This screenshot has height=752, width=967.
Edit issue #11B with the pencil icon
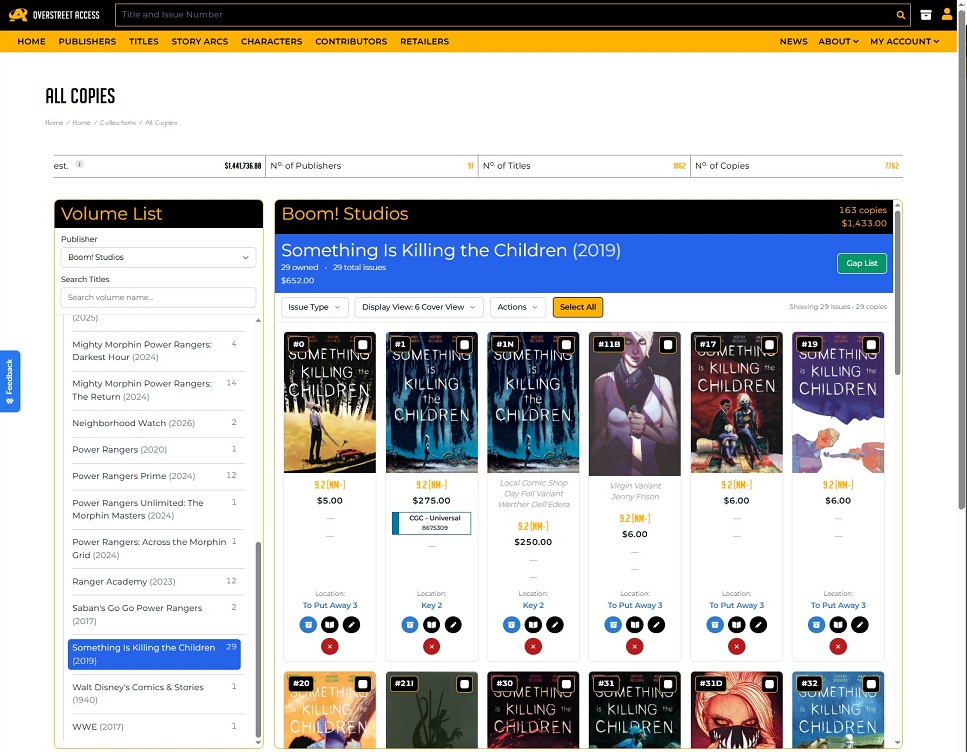click(x=656, y=625)
